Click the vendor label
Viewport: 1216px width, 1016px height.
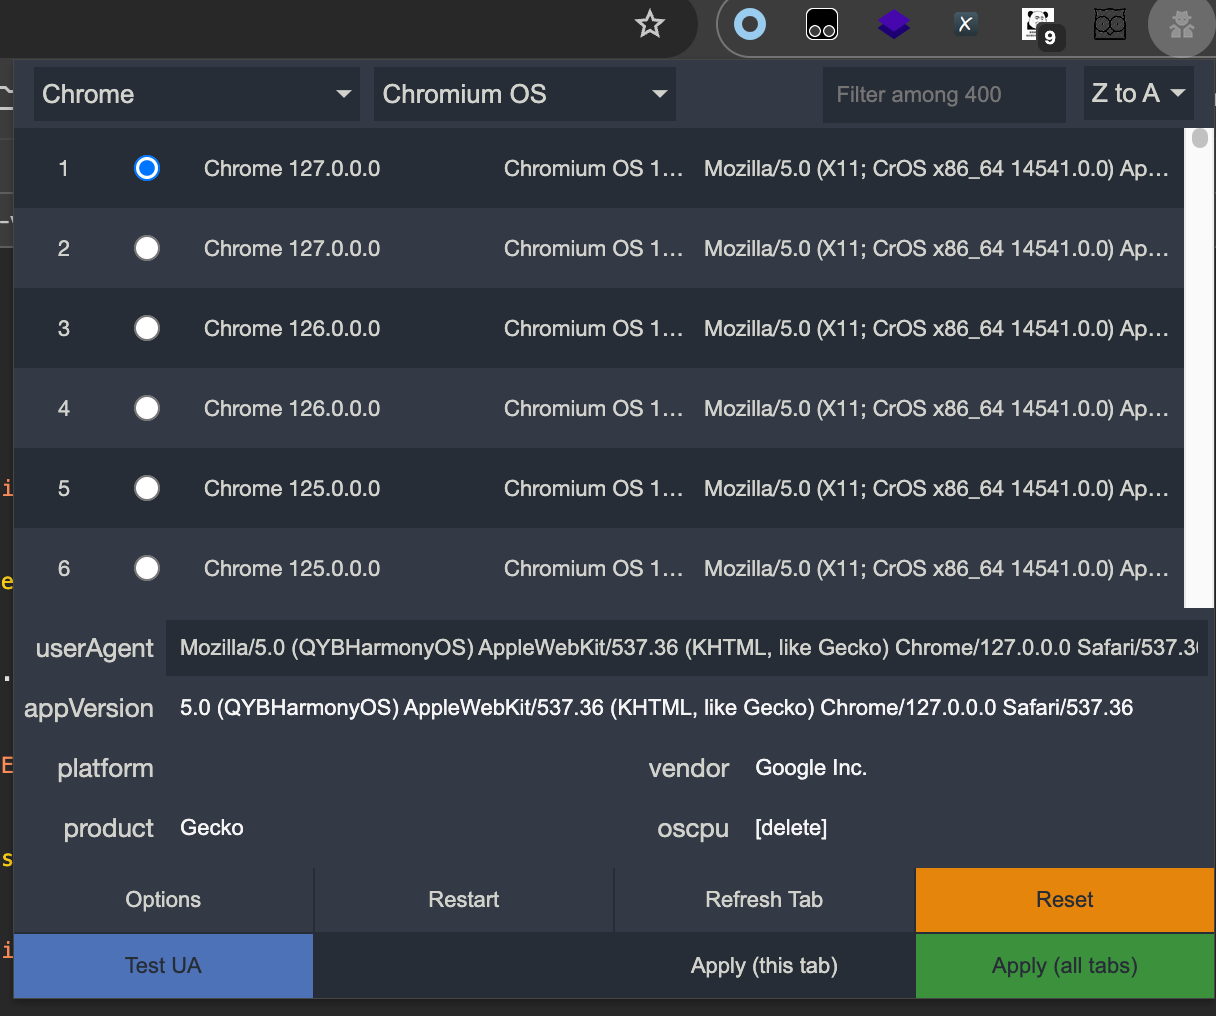coord(689,768)
